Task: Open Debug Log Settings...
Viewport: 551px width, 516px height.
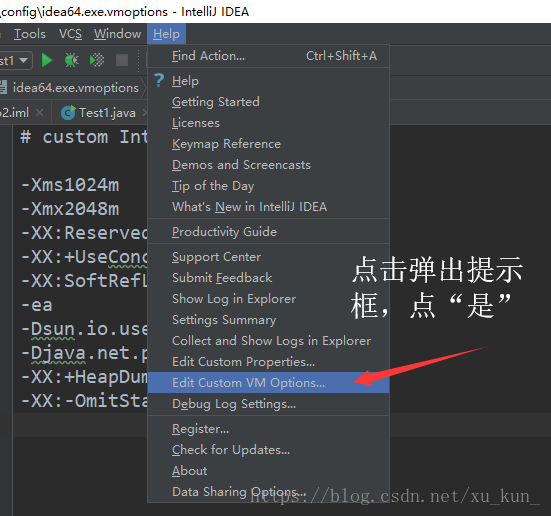Action: click(268, 404)
